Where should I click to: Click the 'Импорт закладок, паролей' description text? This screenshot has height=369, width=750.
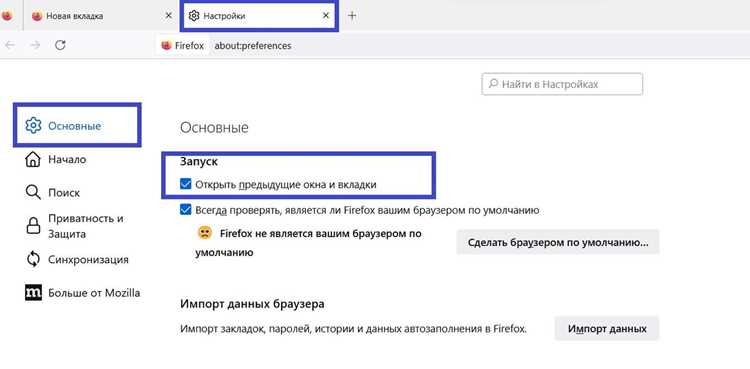[x=353, y=329]
